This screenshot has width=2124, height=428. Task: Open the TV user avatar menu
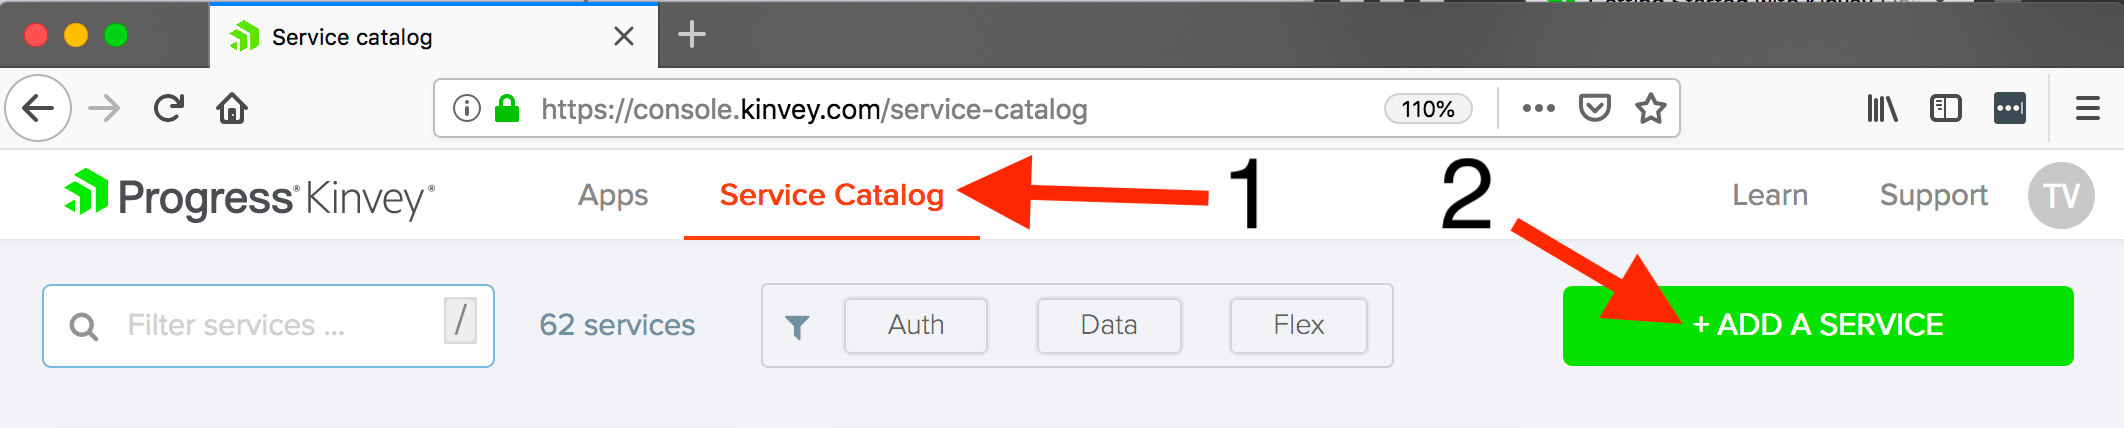point(2060,196)
